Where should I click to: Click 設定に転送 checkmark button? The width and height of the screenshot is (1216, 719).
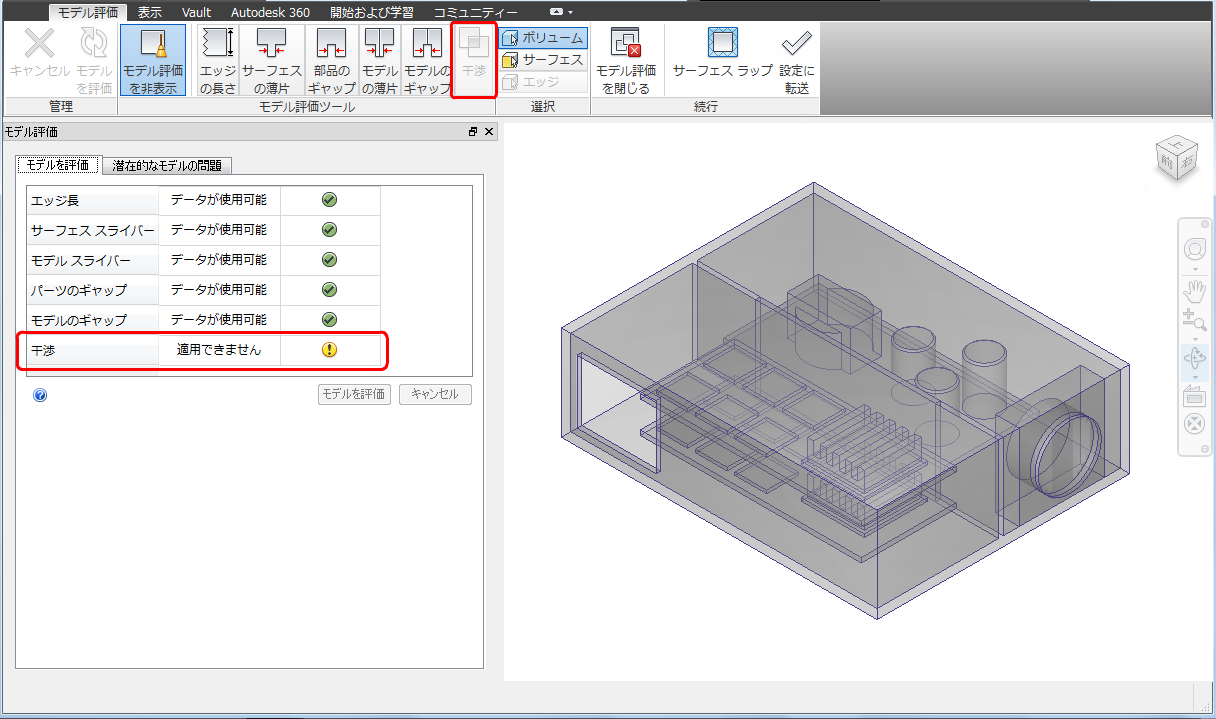(797, 60)
